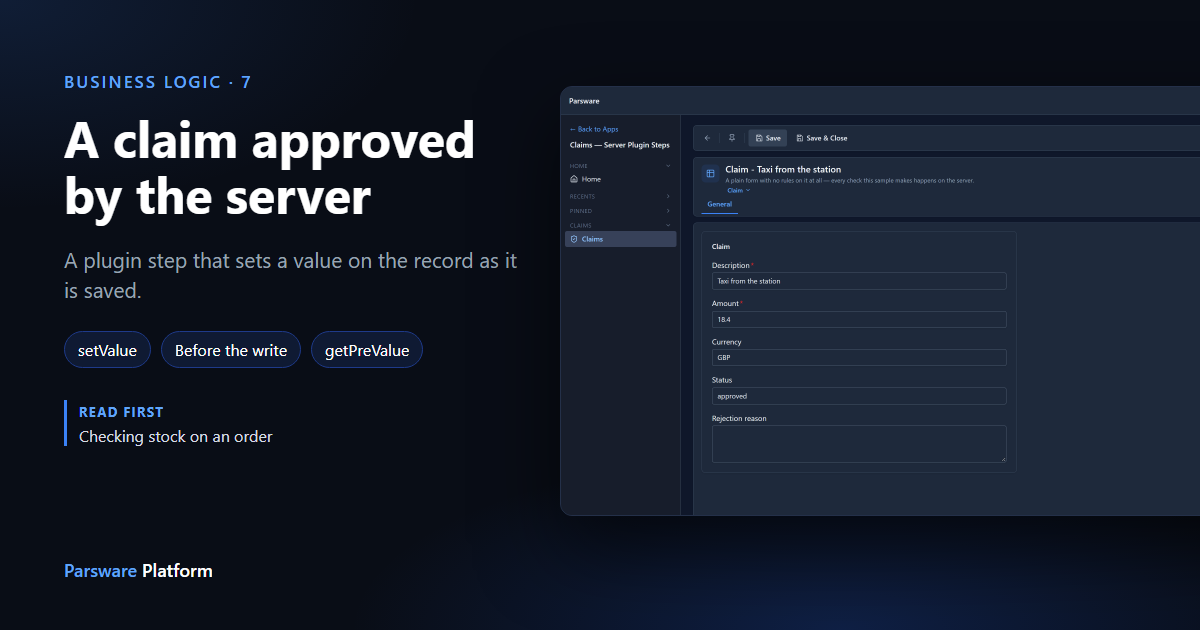Click the pin icon in the form toolbar

click(x=731, y=138)
